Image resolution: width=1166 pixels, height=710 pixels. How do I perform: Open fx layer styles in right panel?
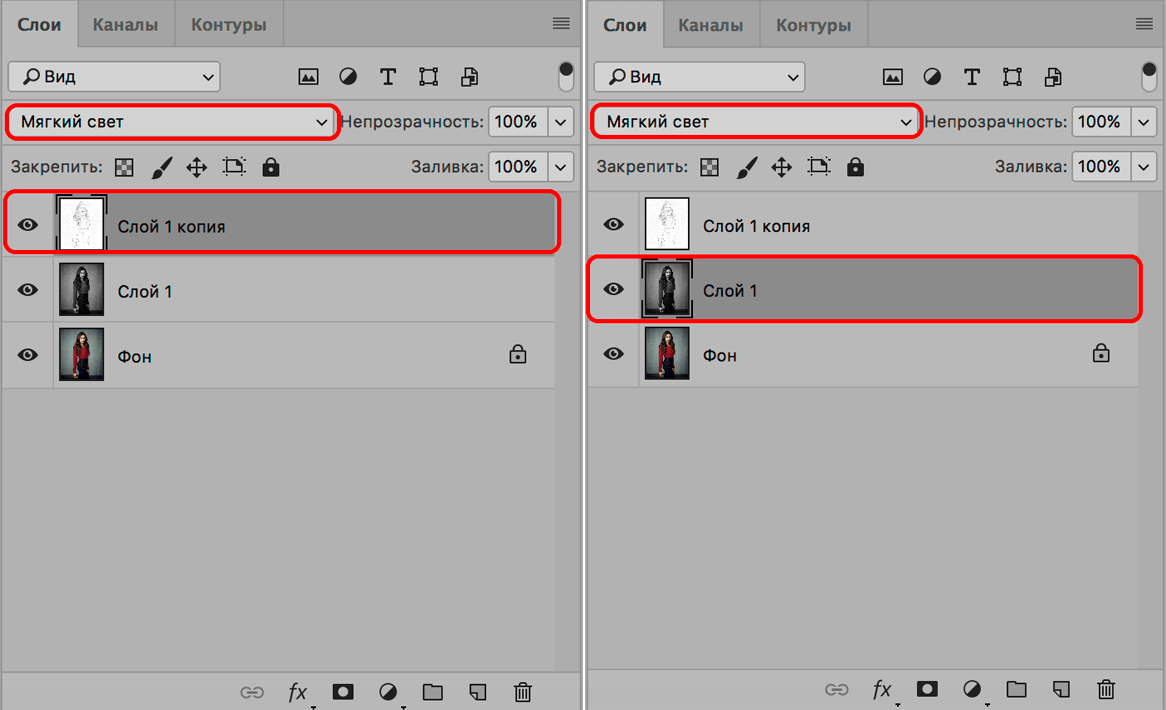coord(881,689)
